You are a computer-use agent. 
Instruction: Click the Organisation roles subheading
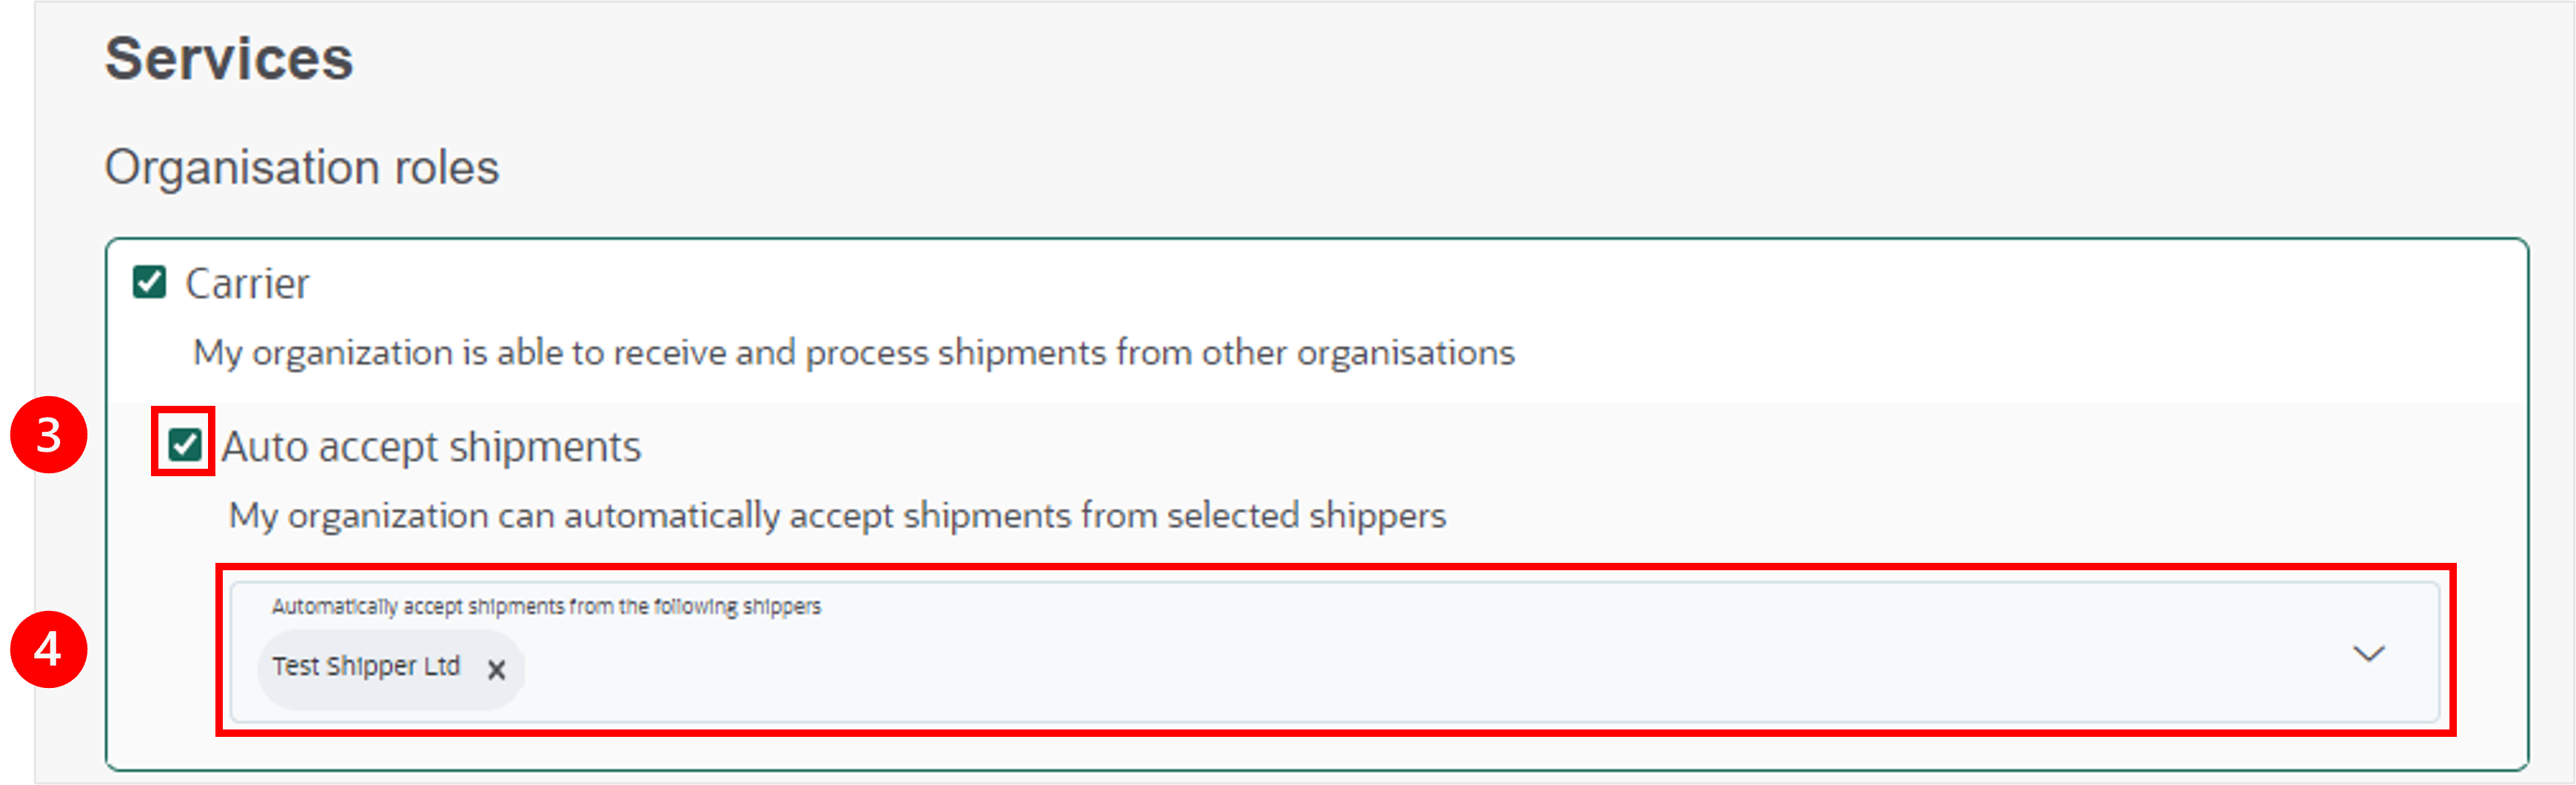301,166
